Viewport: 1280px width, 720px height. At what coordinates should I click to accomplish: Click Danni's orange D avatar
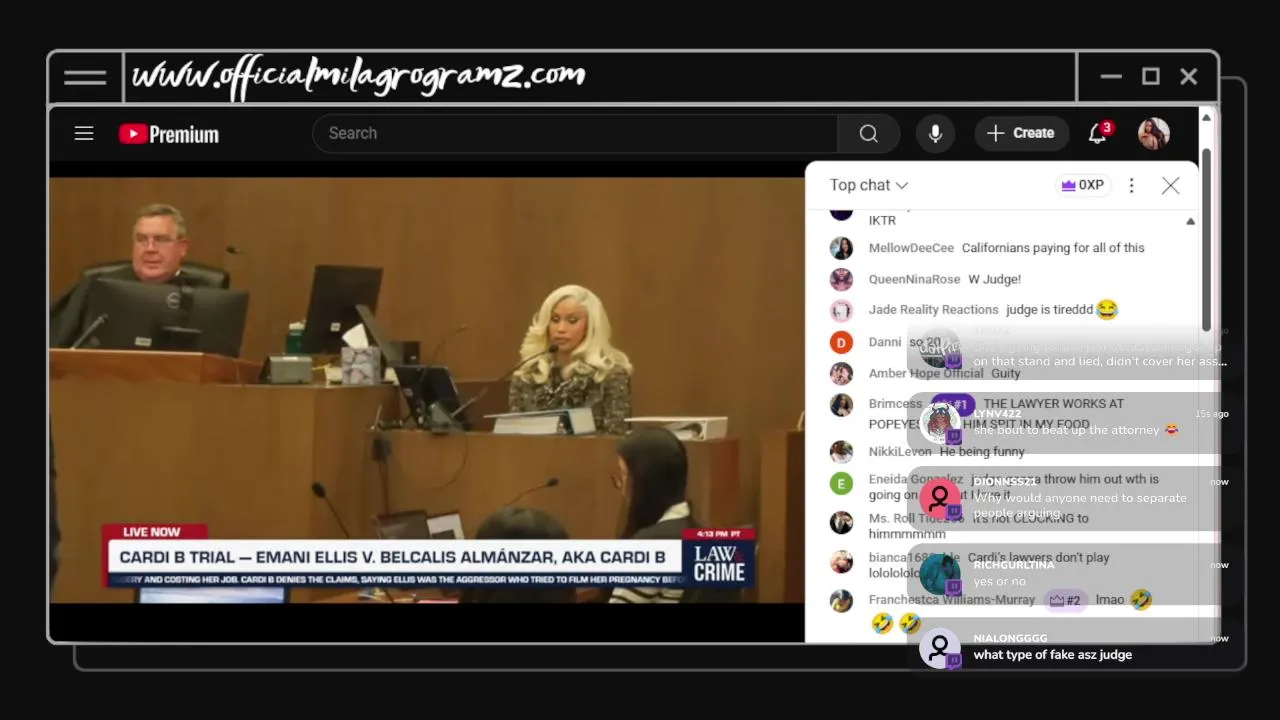pyautogui.click(x=841, y=342)
